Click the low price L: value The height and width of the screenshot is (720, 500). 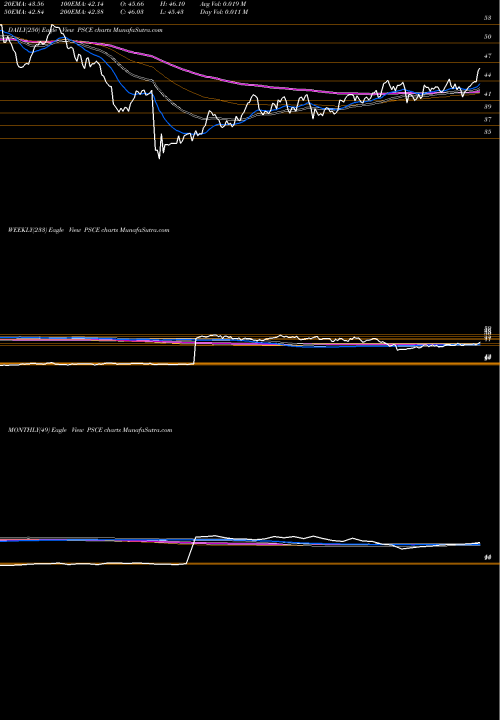pos(174,12)
